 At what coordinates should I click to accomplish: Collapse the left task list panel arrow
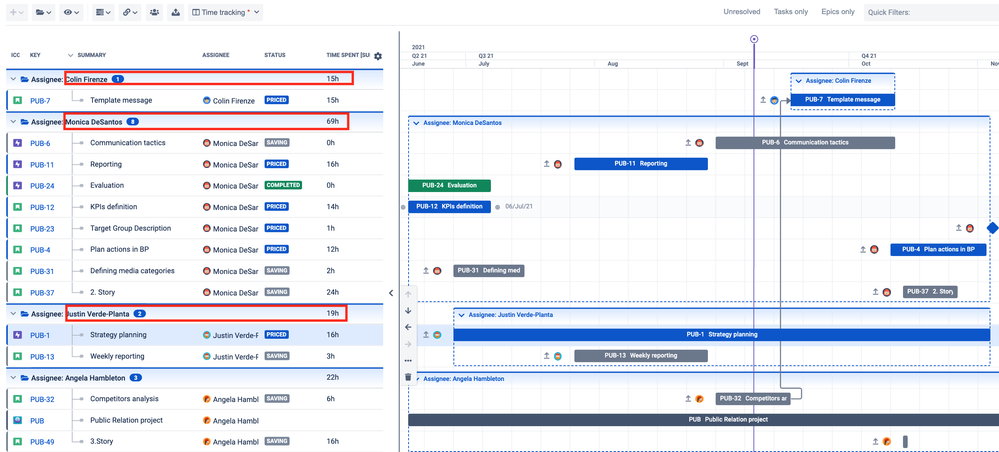coord(391,293)
